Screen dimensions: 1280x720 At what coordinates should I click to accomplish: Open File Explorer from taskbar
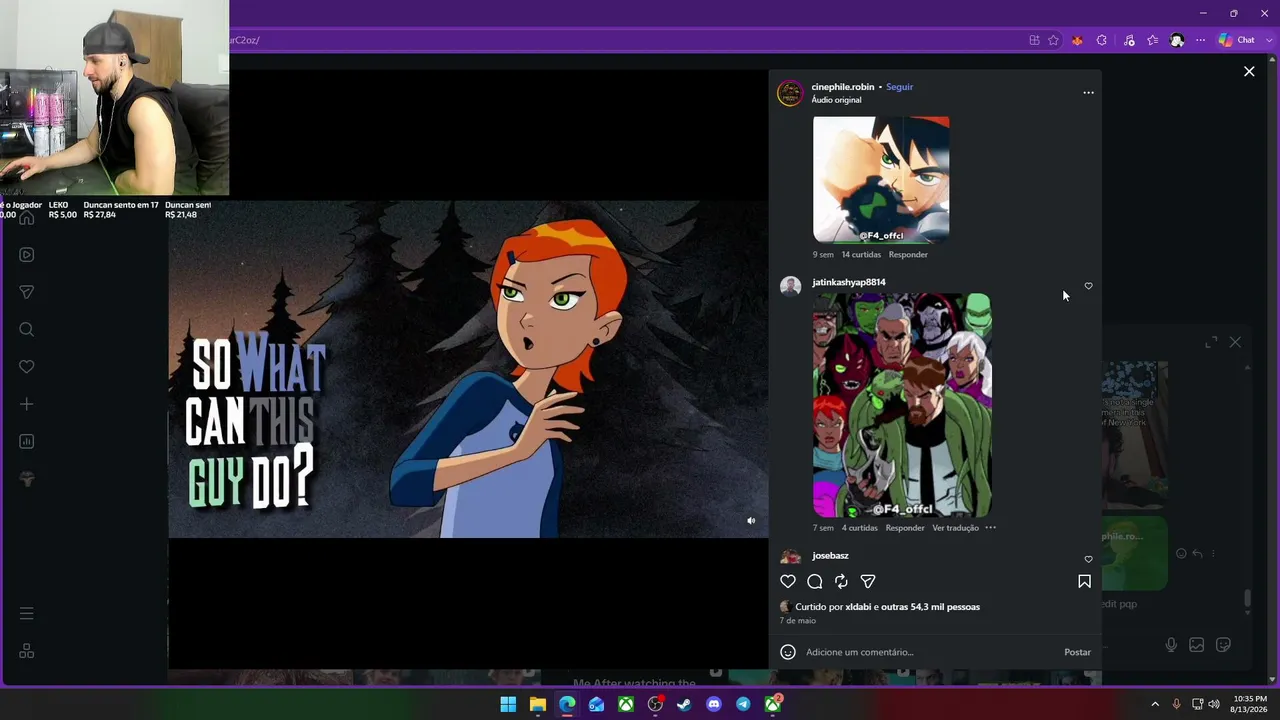point(537,704)
